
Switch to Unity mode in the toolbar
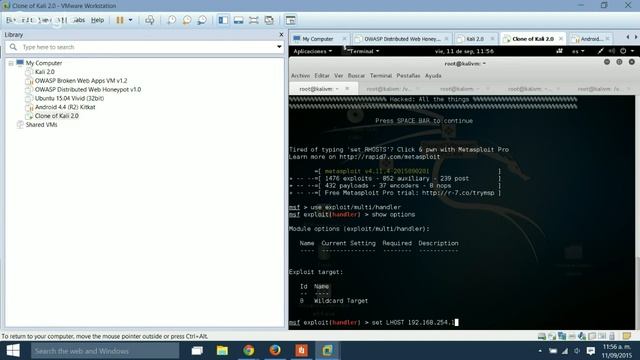pos(269,20)
